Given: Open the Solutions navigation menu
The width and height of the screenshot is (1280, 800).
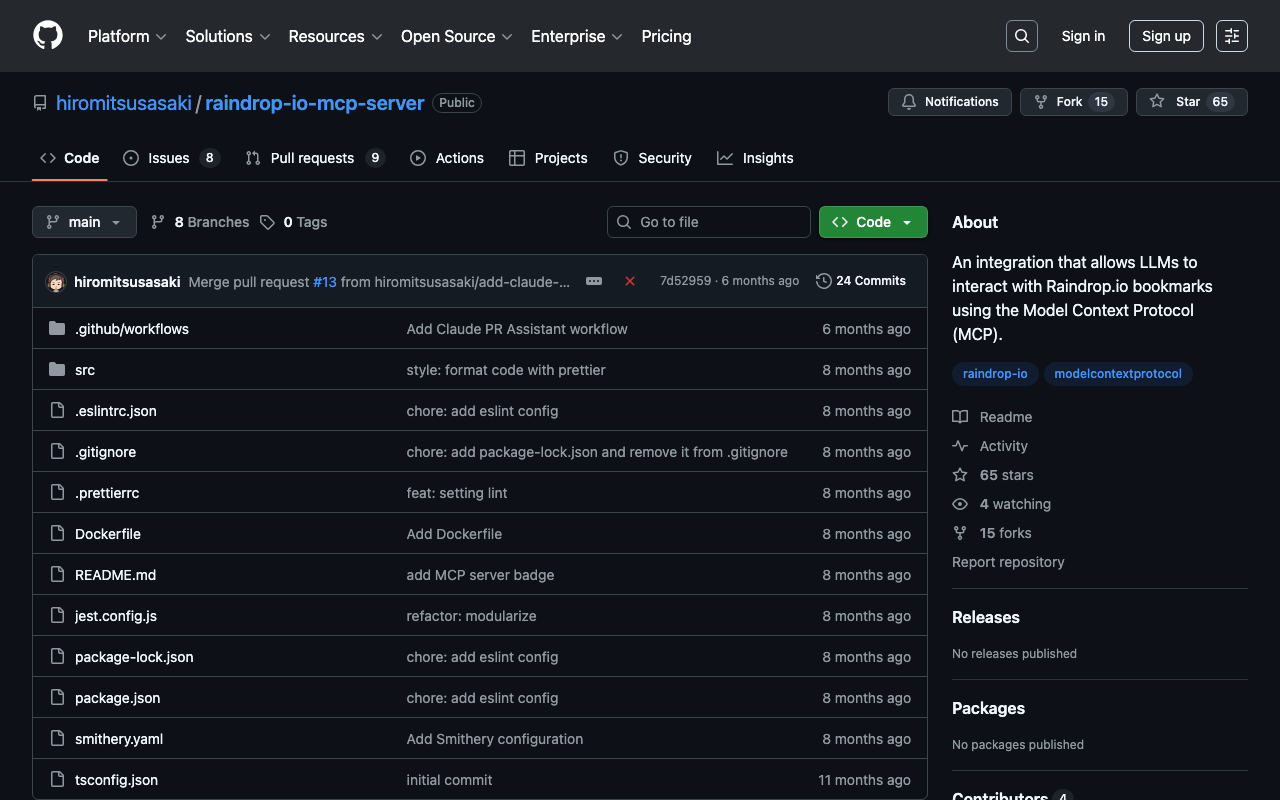Looking at the screenshot, I should click(x=227, y=36).
